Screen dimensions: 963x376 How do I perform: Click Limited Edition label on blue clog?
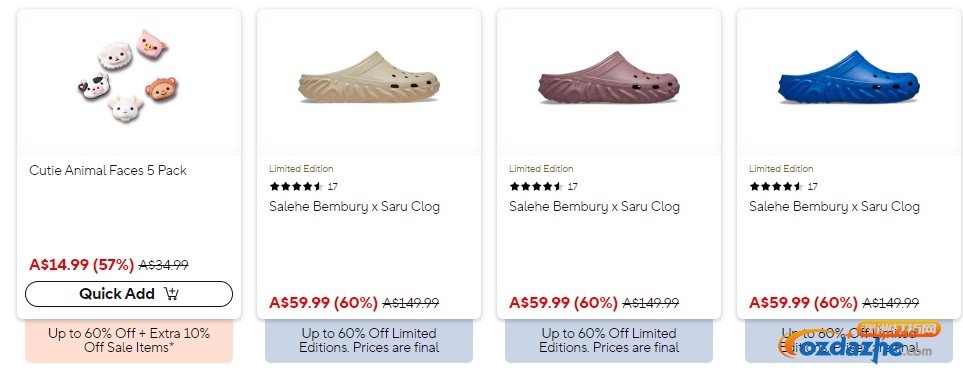click(x=781, y=168)
